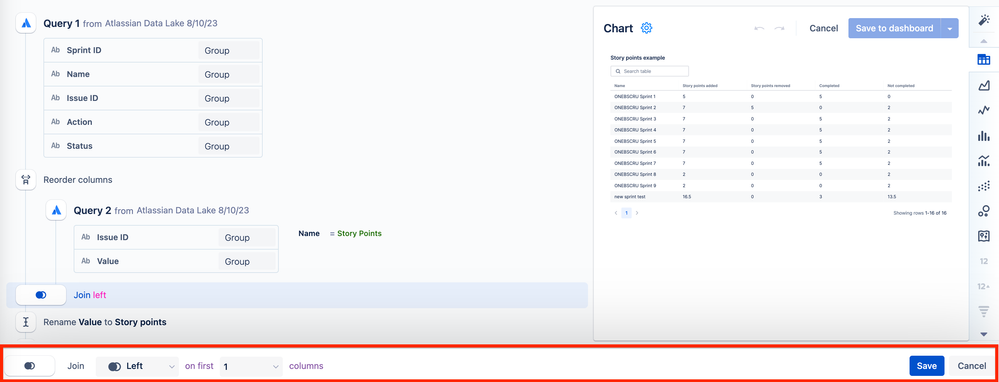Open Group dropdown for Action column

(228, 122)
